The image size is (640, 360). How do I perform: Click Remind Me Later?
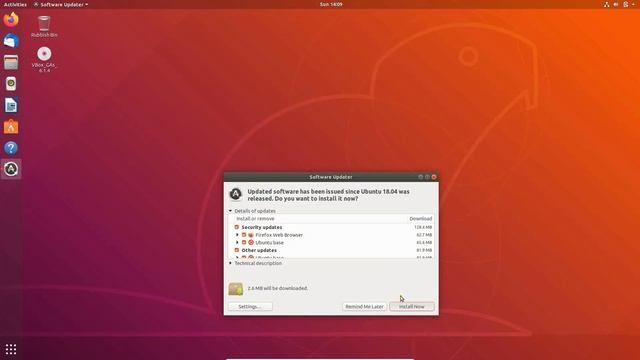[364, 307]
